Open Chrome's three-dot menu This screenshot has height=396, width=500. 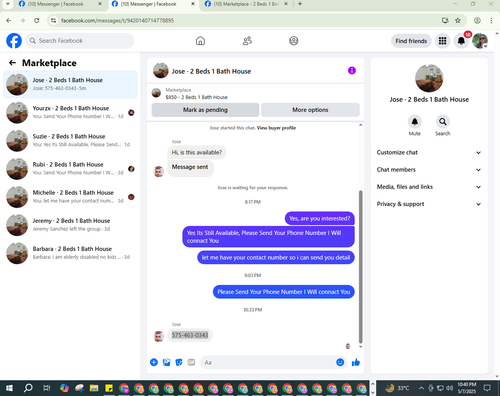coord(491,20)
